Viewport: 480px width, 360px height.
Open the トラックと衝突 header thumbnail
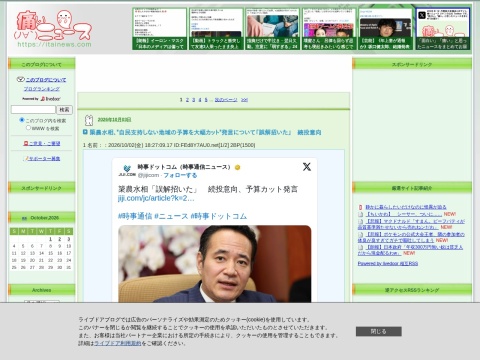216,29
